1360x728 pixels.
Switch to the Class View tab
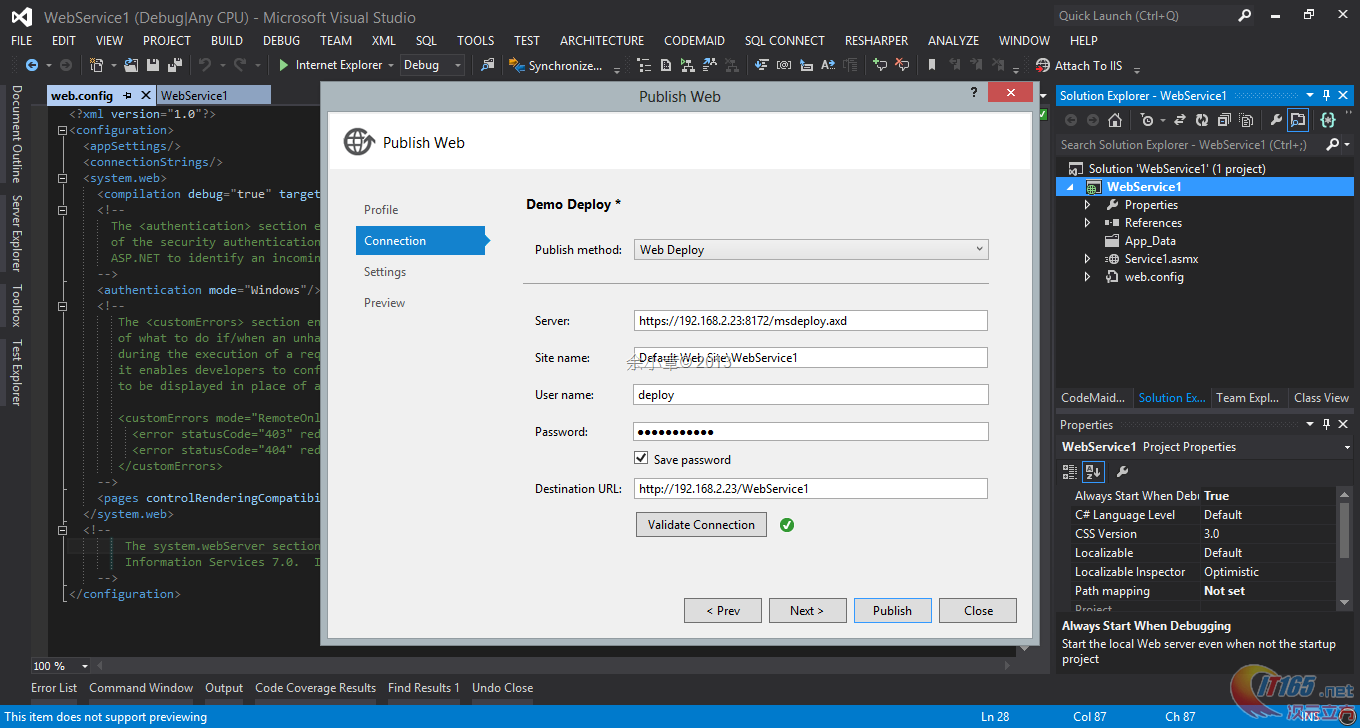(x=1321, y=397)
